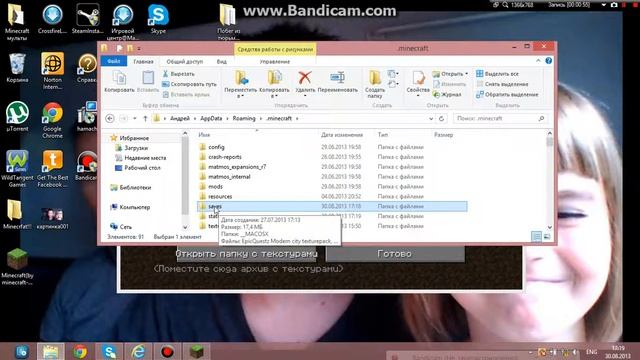
Task: Click the History (Журнал) ribbon command
Action: (447, 94)
